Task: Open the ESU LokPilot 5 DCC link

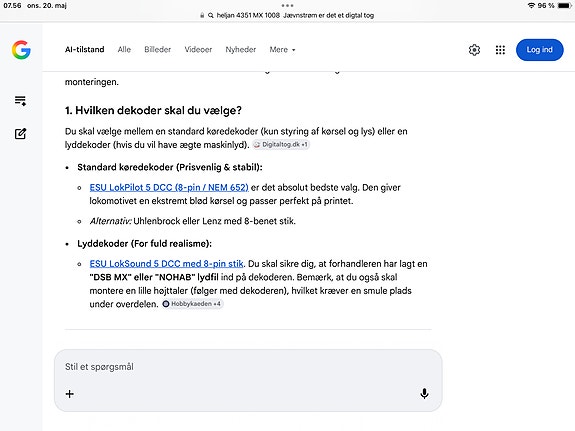Action: tap(169, 187)
